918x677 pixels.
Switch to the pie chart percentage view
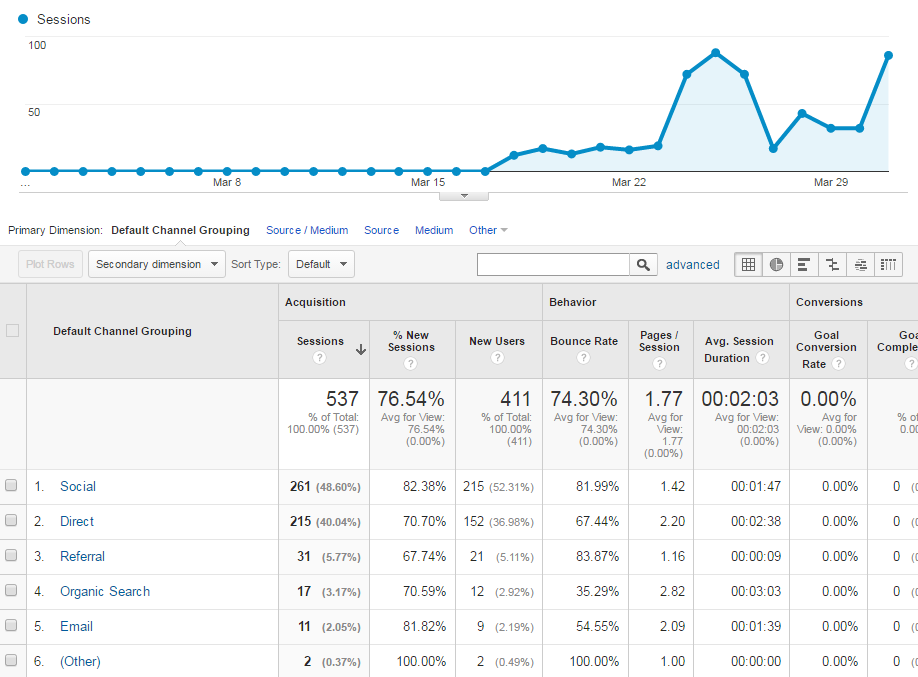pyautogui.click(x=776, y=264)
